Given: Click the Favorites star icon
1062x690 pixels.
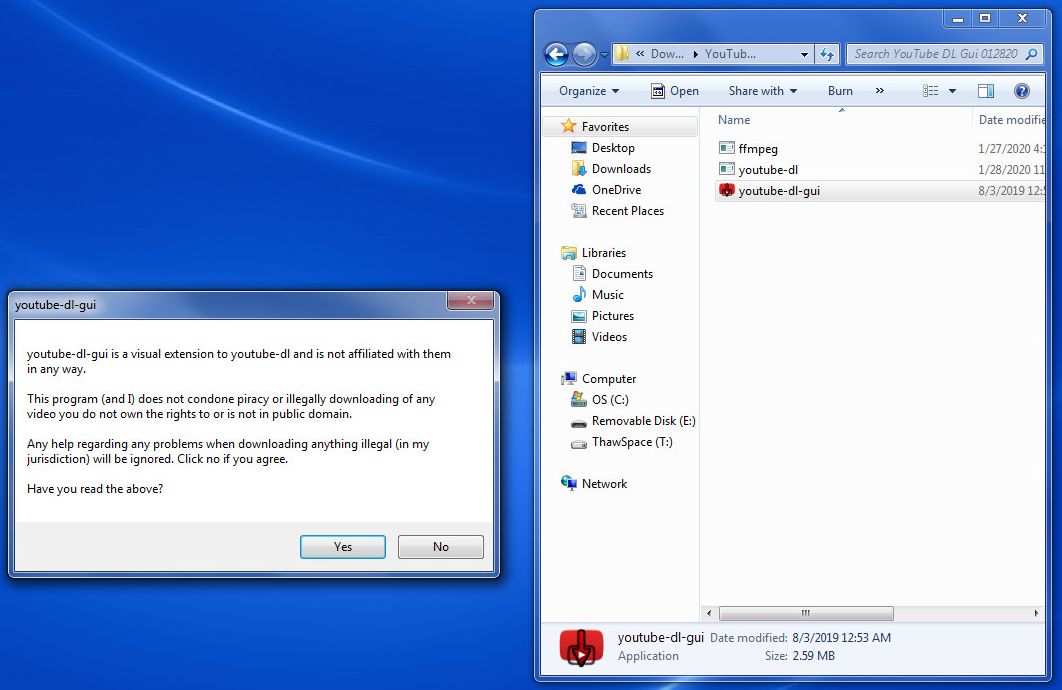Looking at the screenshot, I should 568,126.
